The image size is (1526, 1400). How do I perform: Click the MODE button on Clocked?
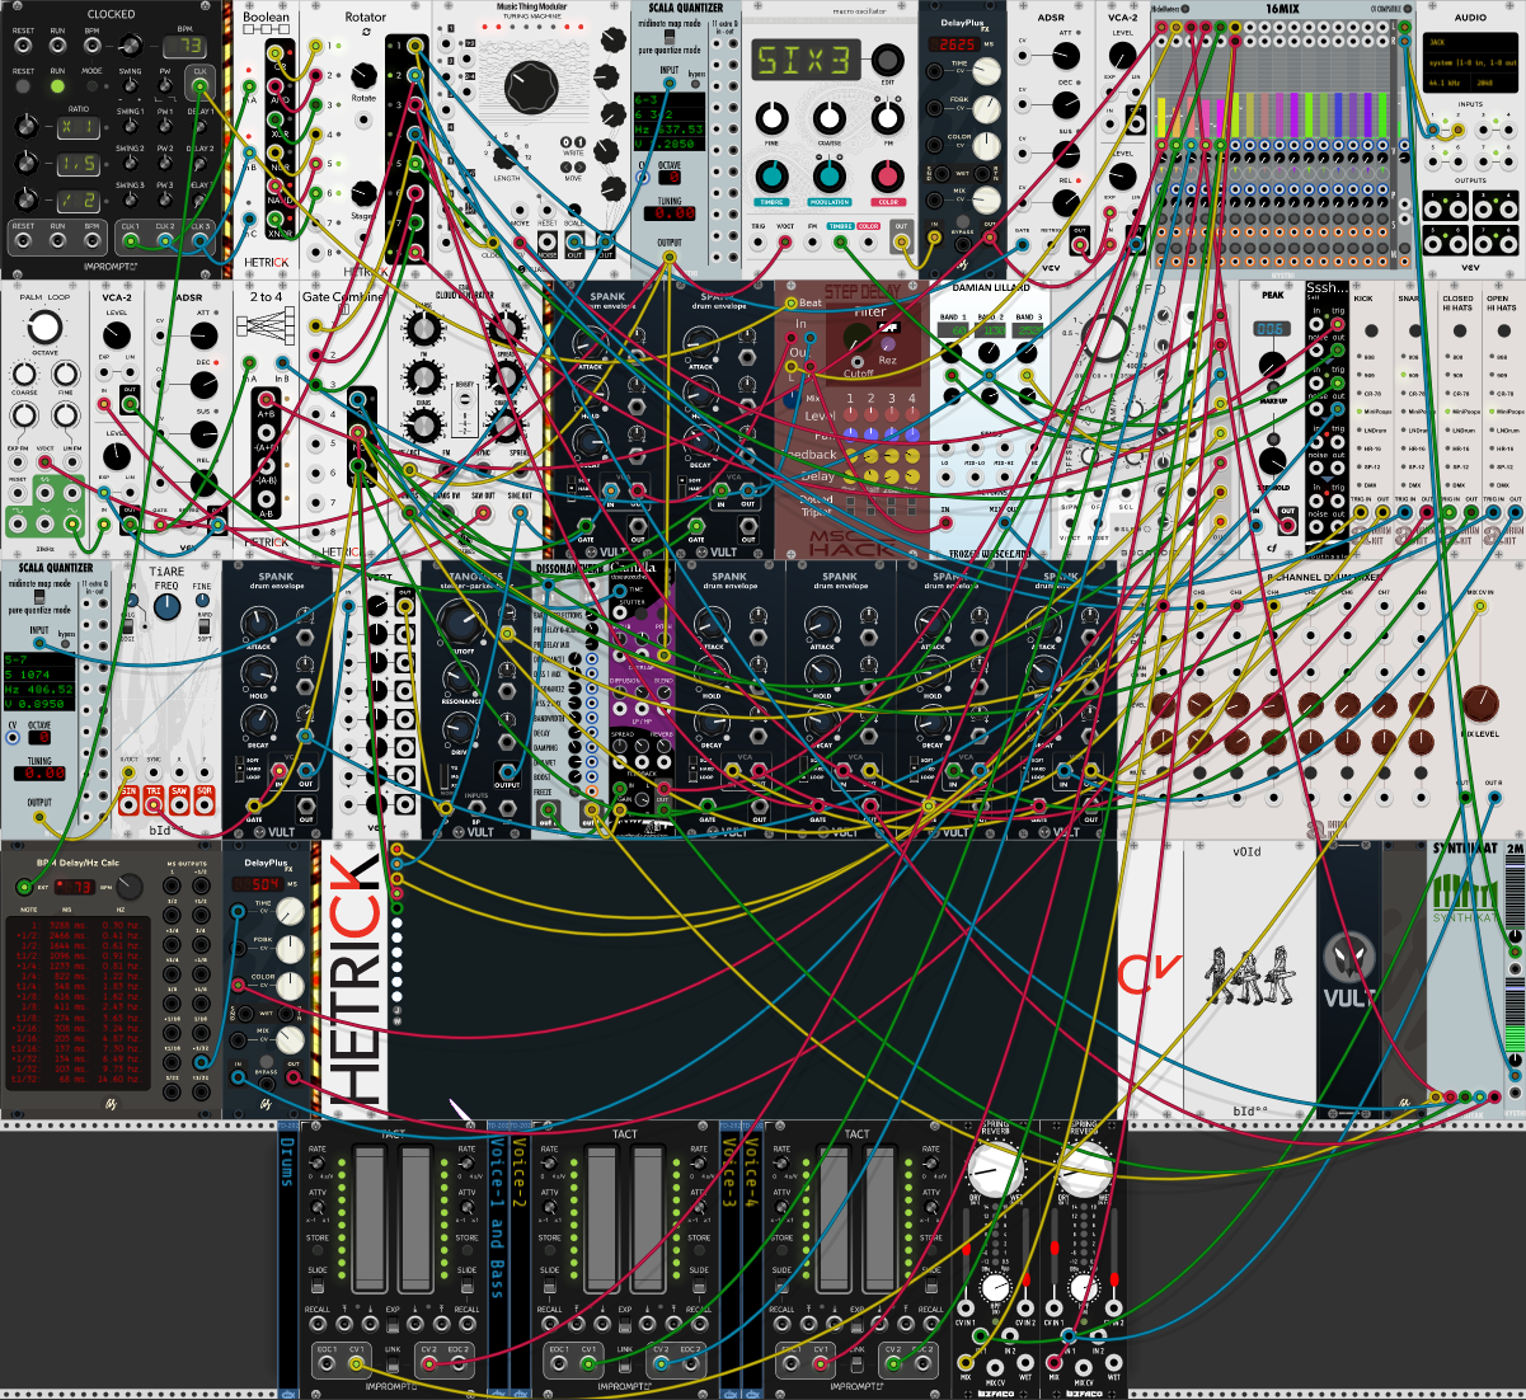92,87
